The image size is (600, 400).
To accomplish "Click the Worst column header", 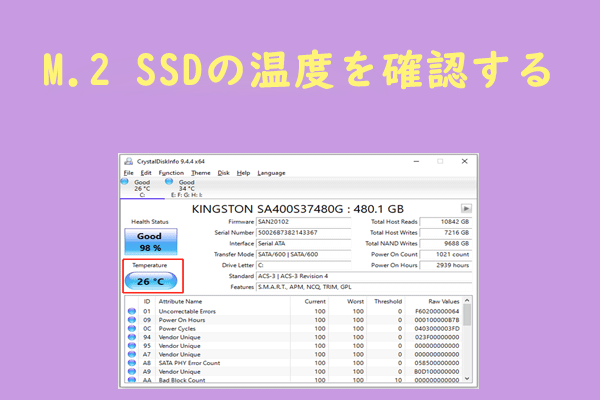I will point(348,302).
